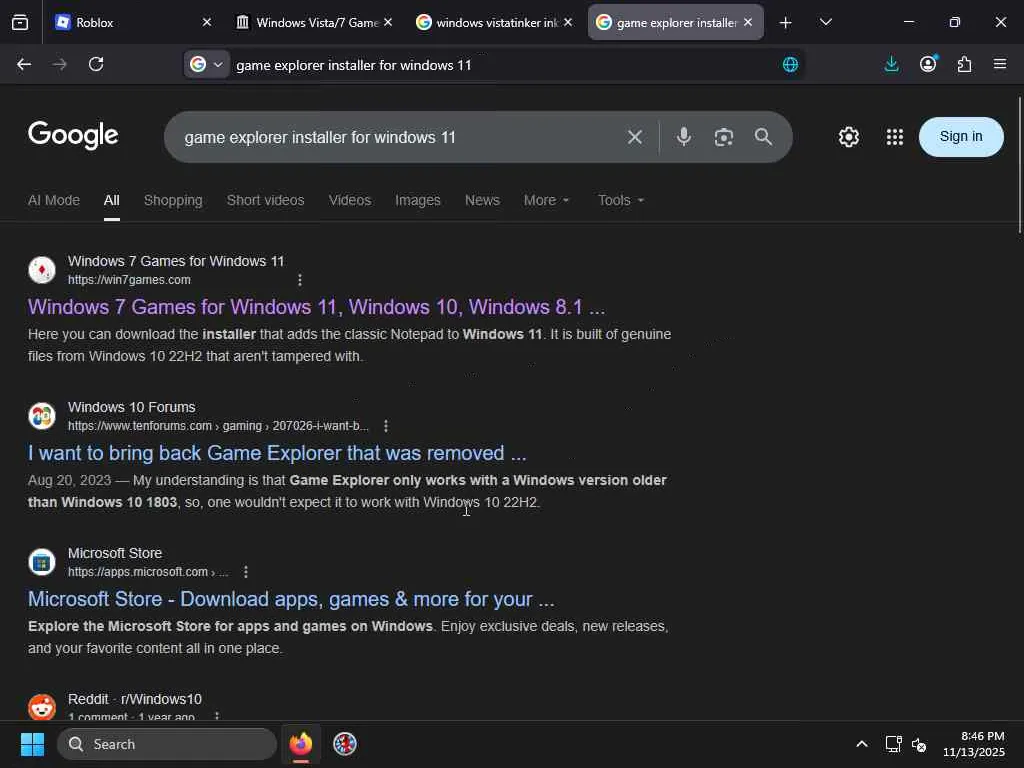Click the https://win7games.com URL text
The width and height of the screenshot is (1024, 768).
129,280
